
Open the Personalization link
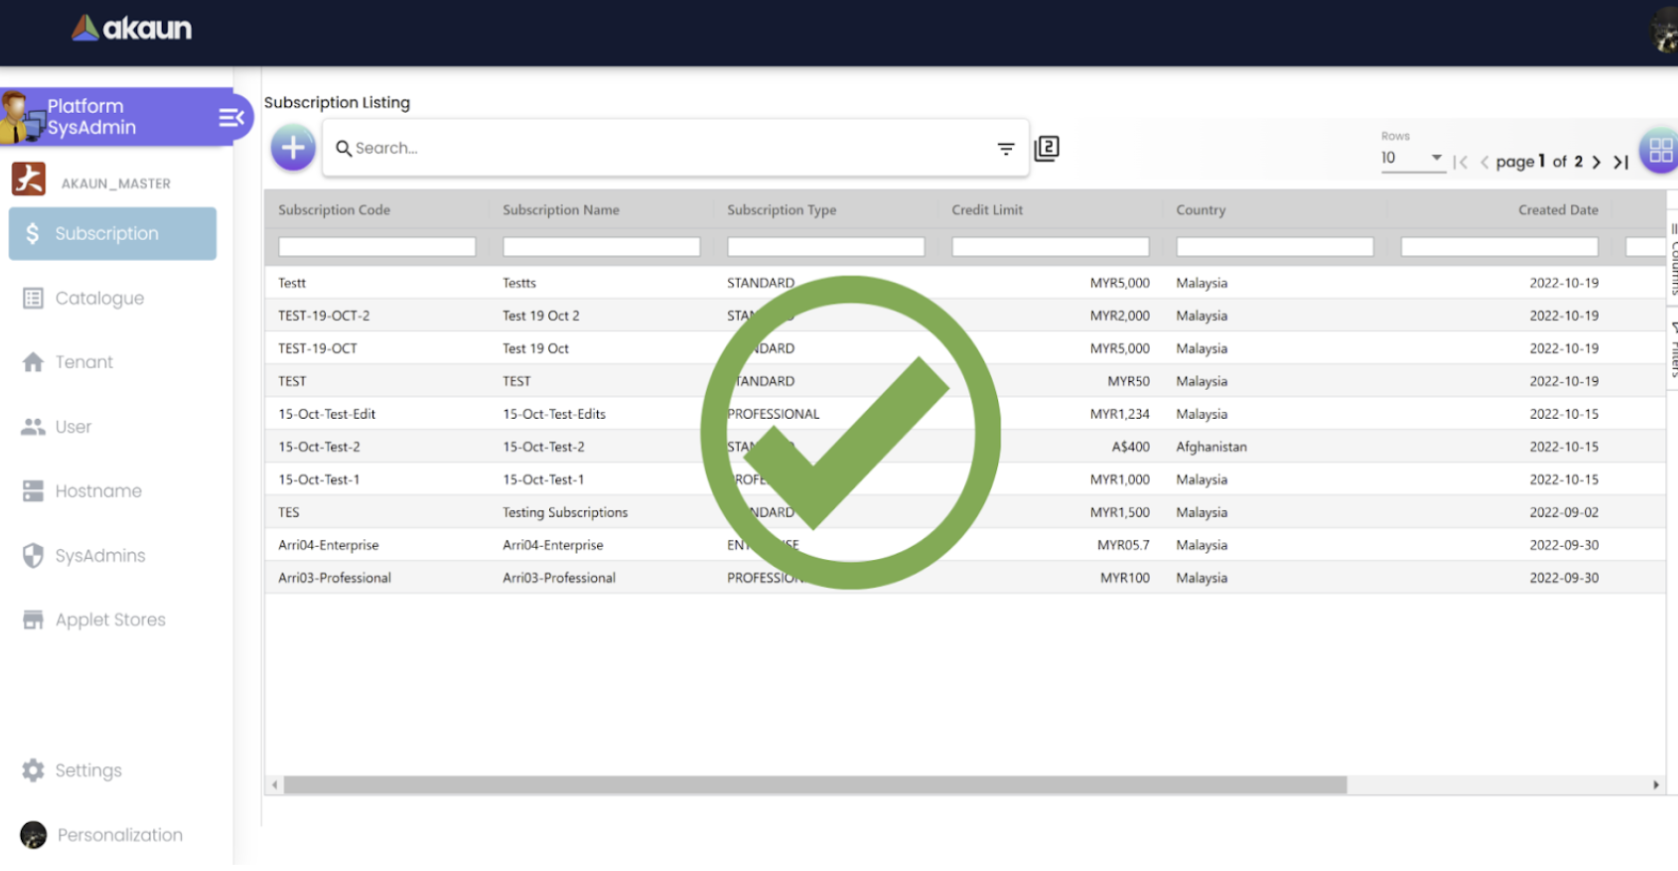click(x=119, y=835)
